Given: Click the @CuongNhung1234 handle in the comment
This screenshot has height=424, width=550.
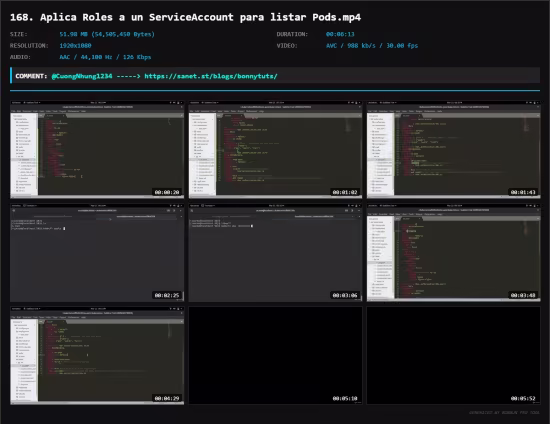Looking at the screenshot, I should pos(82,76).
